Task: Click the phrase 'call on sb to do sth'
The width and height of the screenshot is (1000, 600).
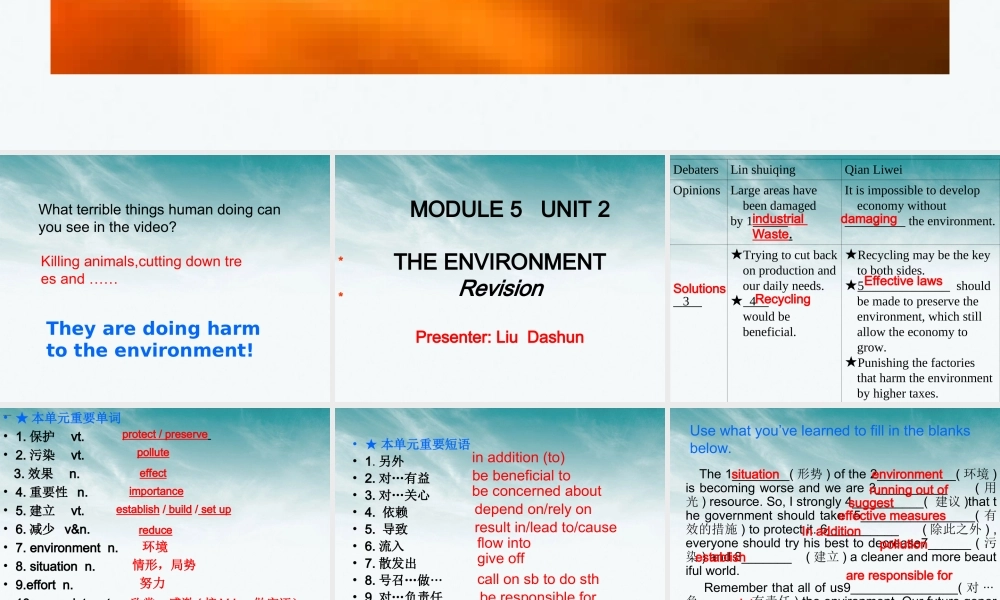Action: pos(538,579)
